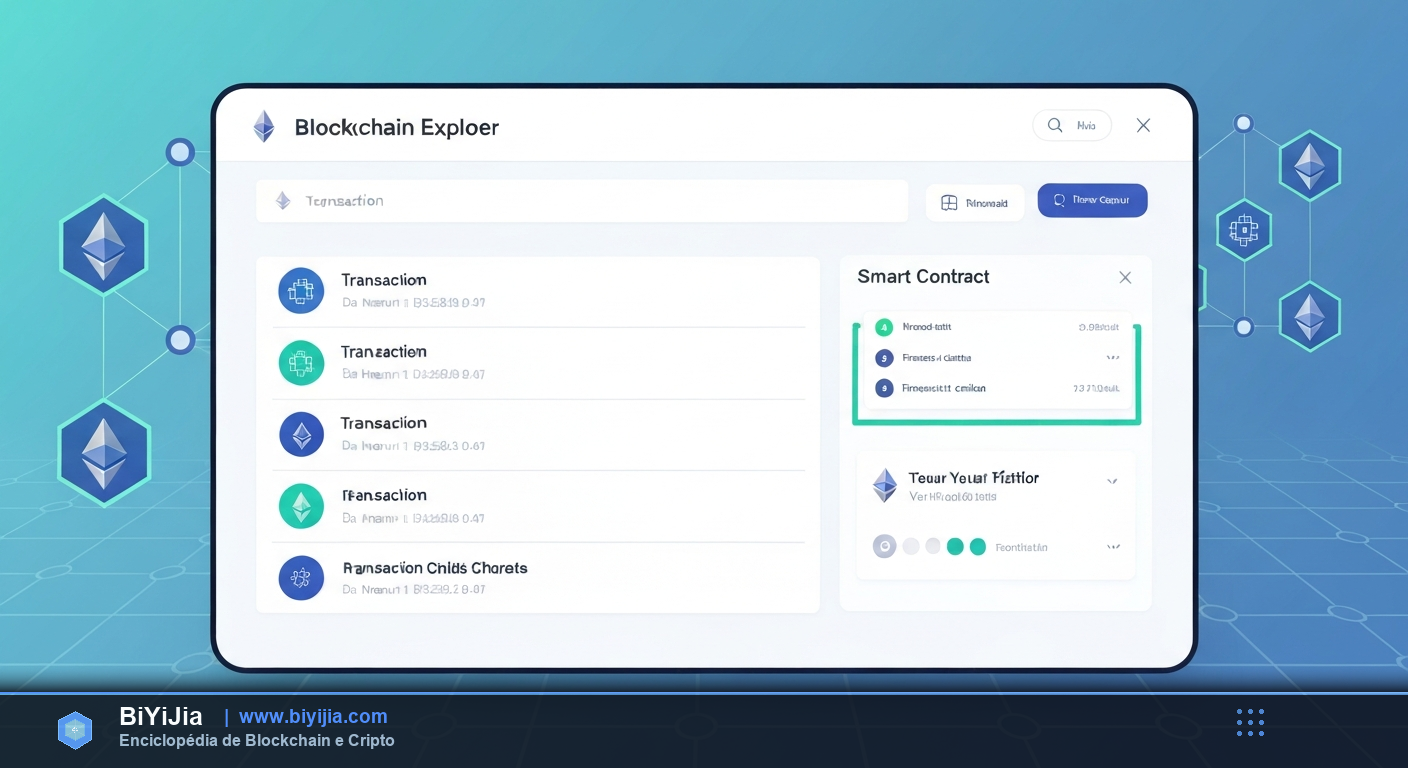Open the ellipsis menu on the second contract row

coord(1114,357)
